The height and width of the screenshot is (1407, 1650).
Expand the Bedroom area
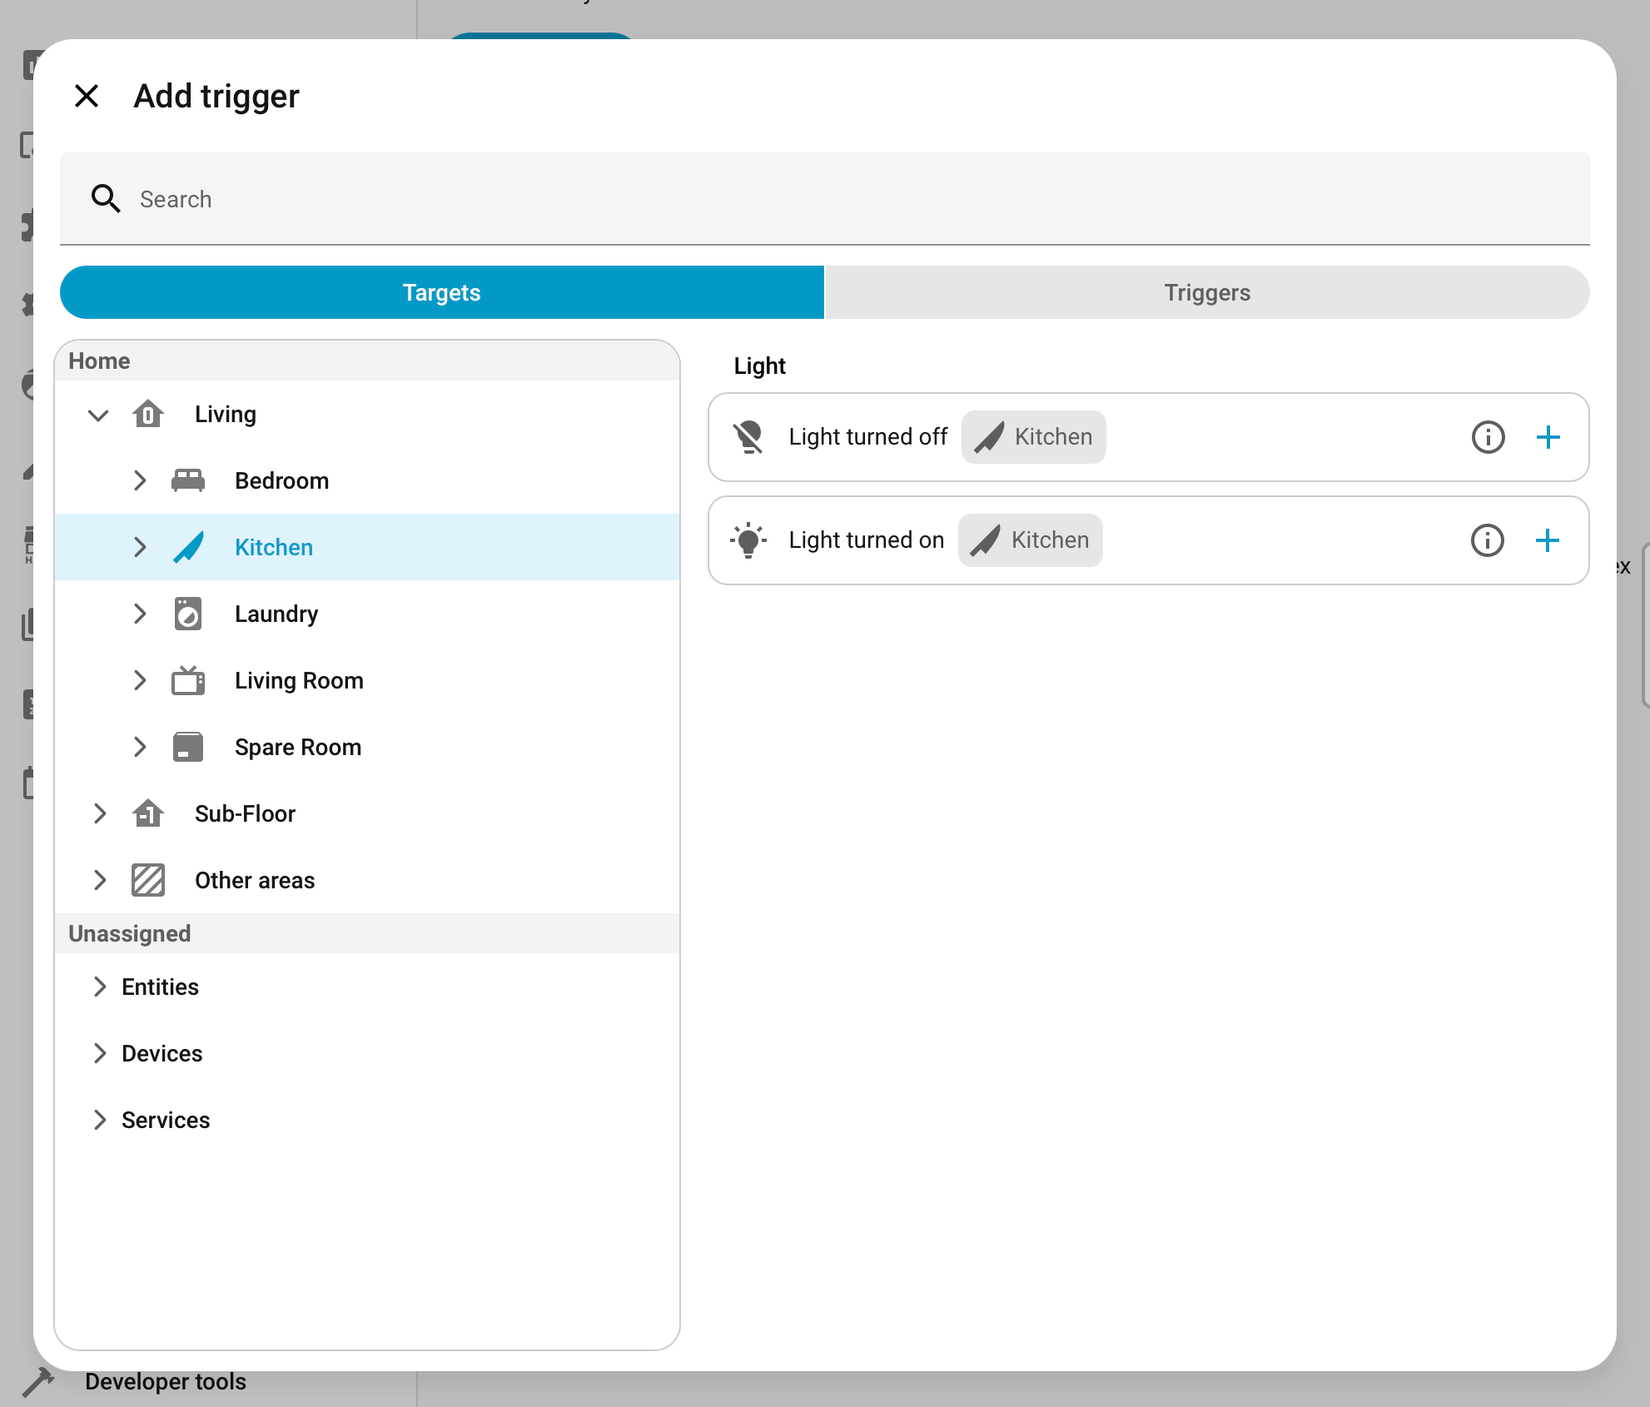coord(140,480)
